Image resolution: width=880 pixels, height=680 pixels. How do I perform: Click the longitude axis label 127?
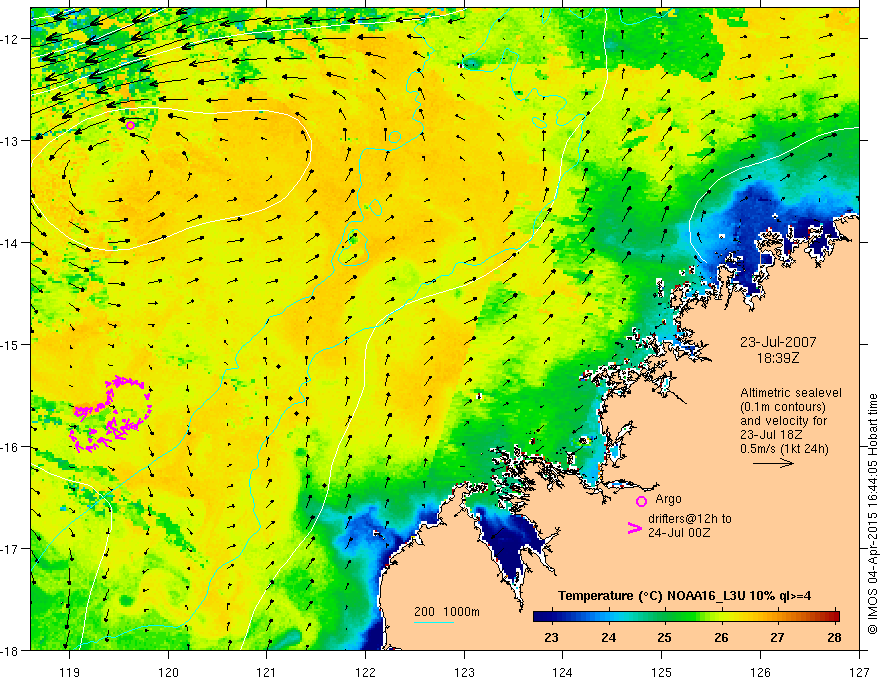859,672
